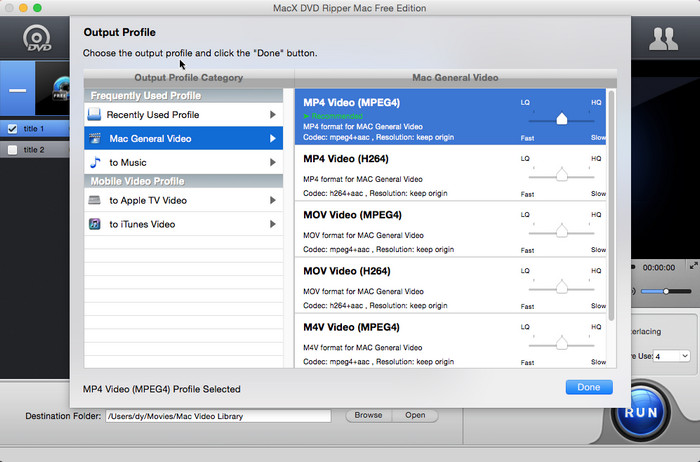Select the Recently Used Profile category
Viewport: 700px width, 462px height.
tap(183, 115)
